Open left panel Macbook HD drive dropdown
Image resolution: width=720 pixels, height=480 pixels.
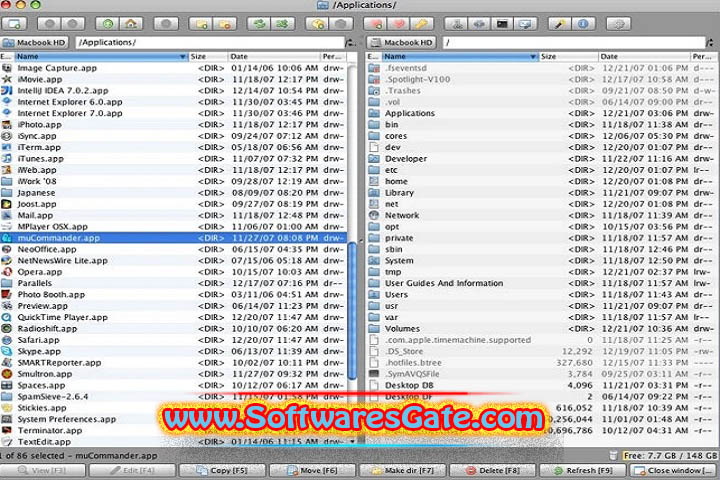pos(34,43)
